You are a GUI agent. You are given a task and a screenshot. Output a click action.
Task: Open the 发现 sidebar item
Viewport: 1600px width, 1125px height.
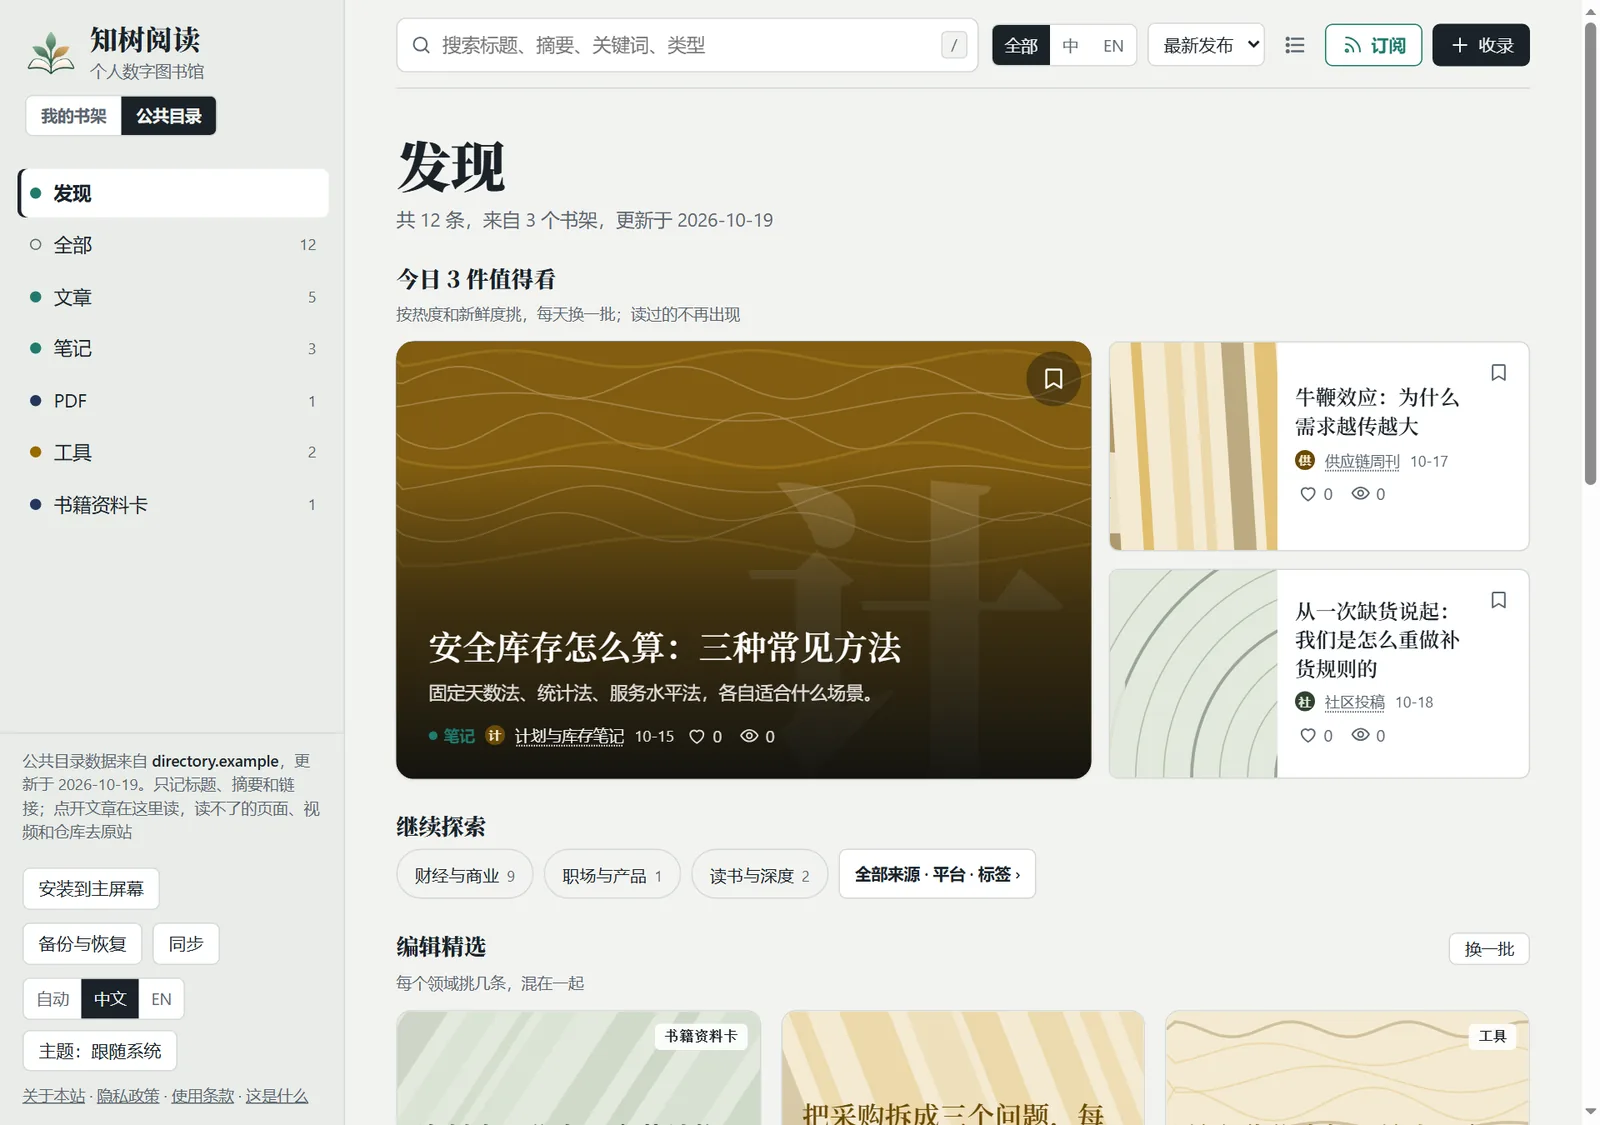173,193
